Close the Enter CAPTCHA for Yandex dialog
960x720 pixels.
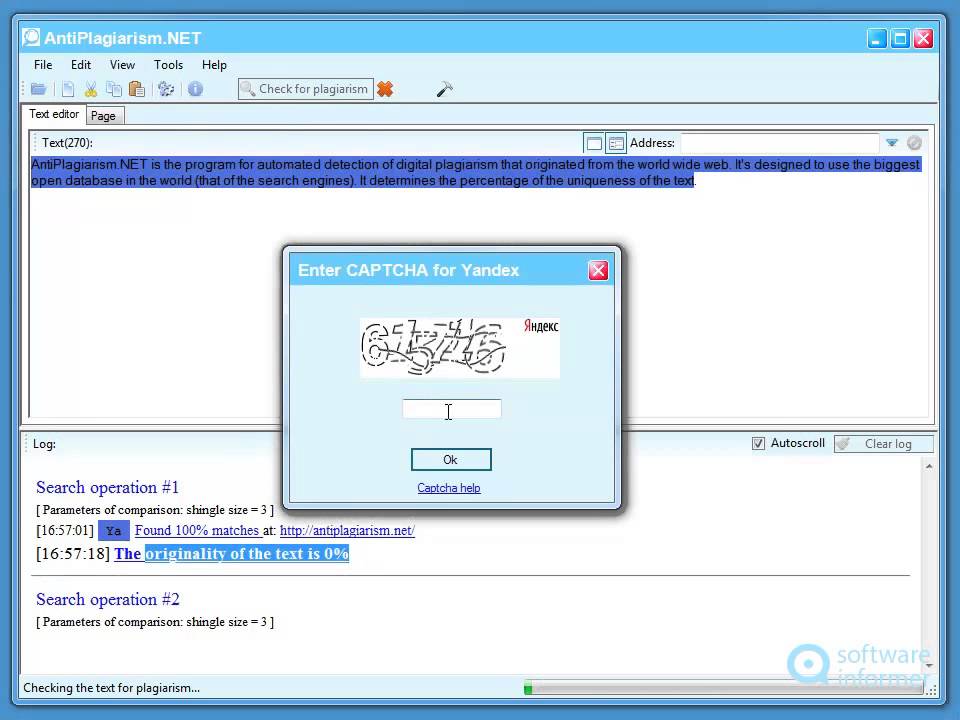pos(598,270)
